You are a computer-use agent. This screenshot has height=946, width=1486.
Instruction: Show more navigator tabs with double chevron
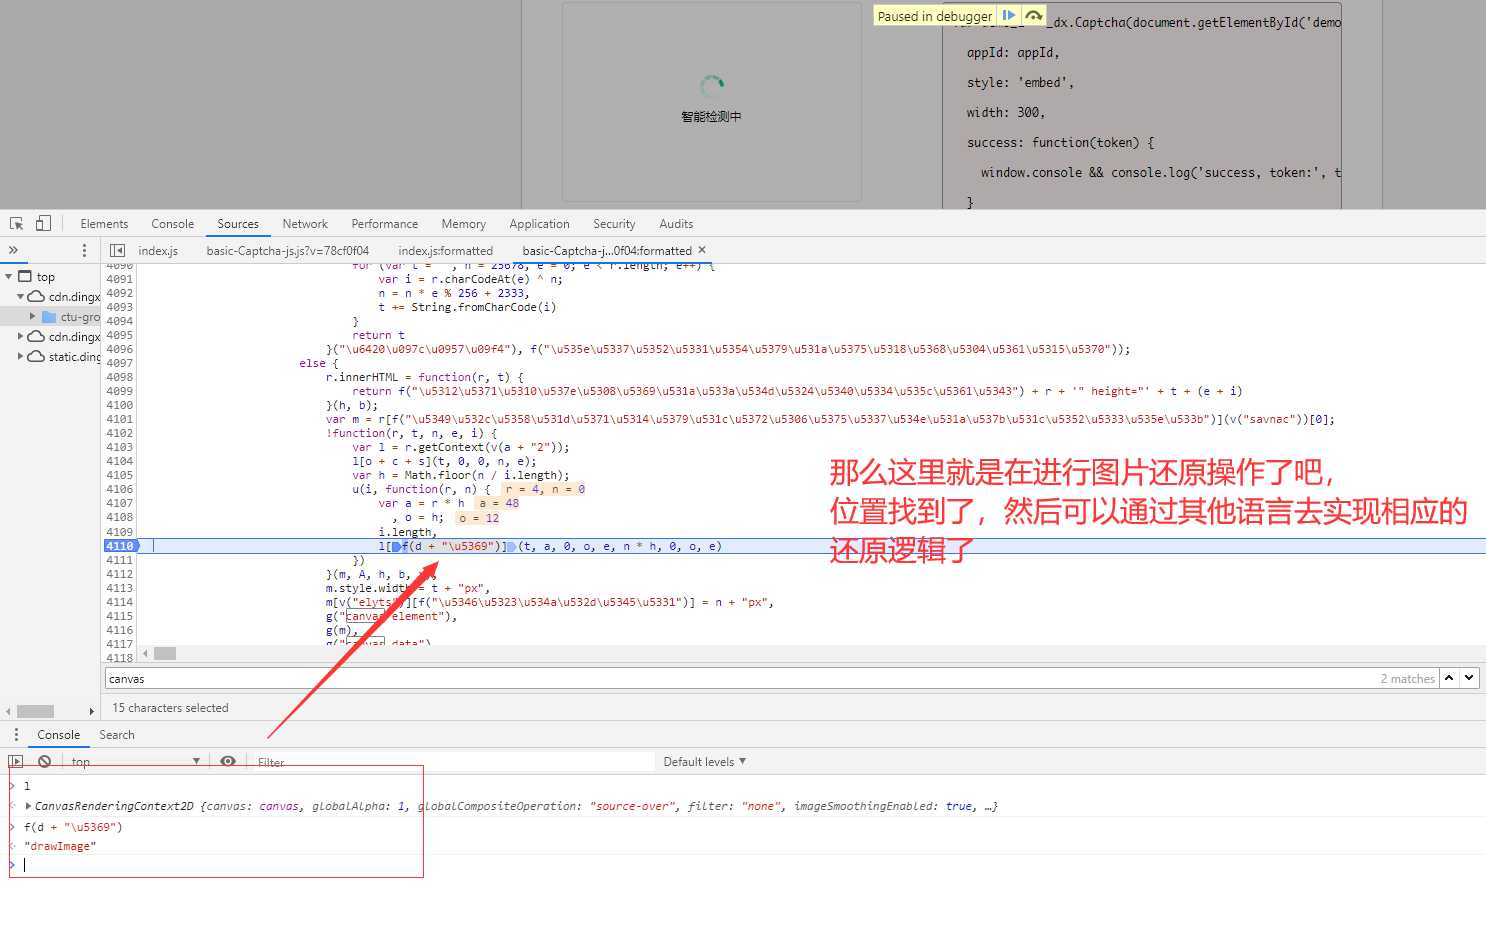pos(13,250)
